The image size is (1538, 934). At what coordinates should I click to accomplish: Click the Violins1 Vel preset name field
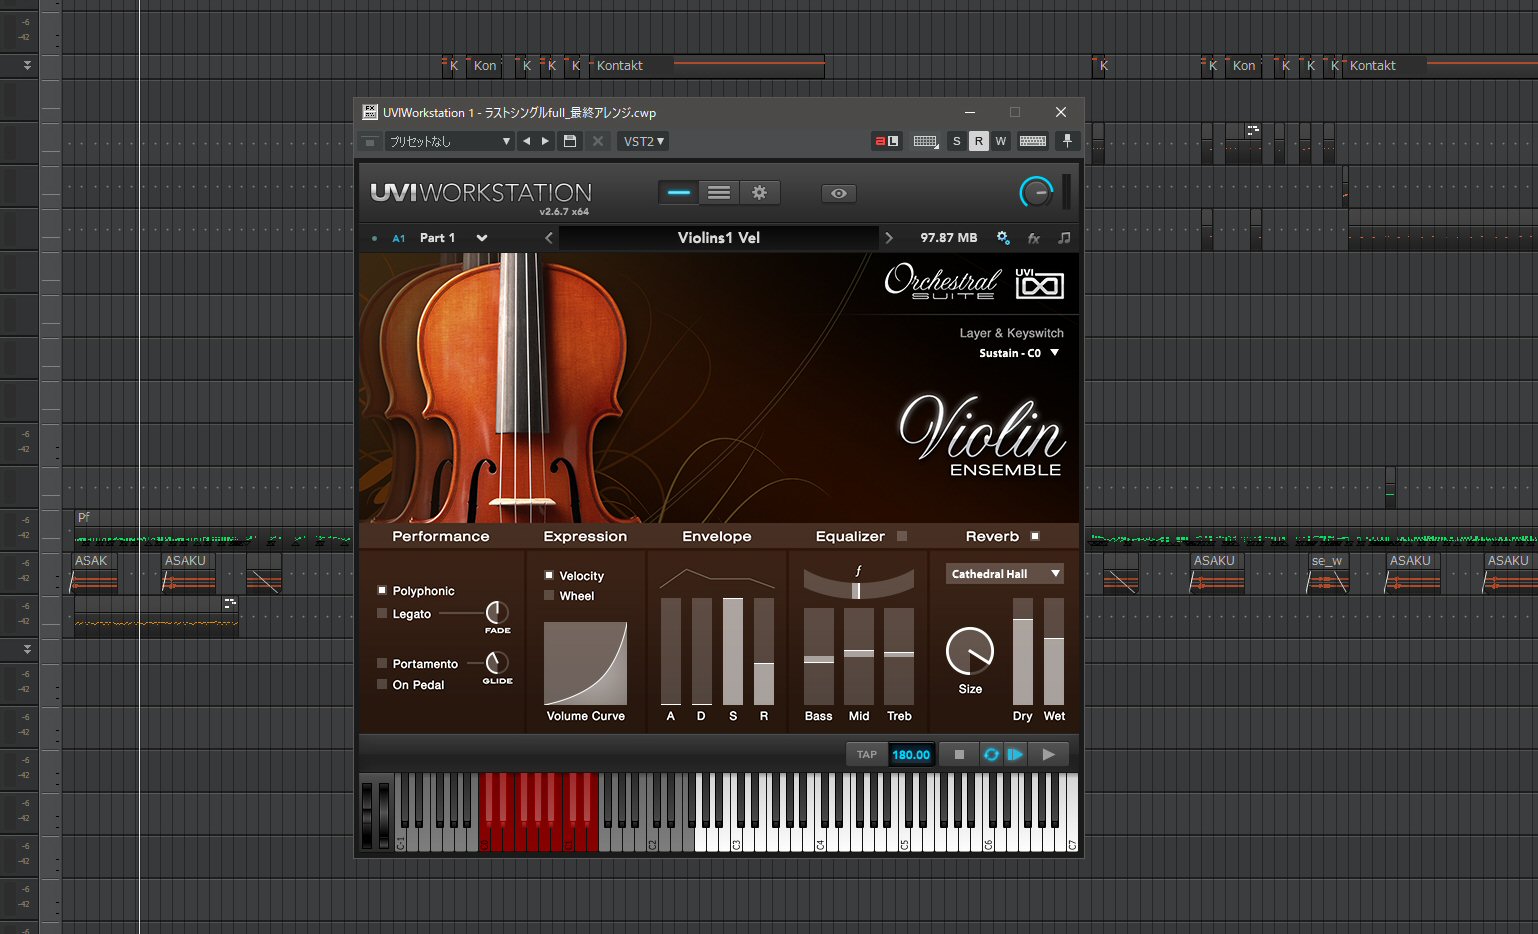click(718, 238)
